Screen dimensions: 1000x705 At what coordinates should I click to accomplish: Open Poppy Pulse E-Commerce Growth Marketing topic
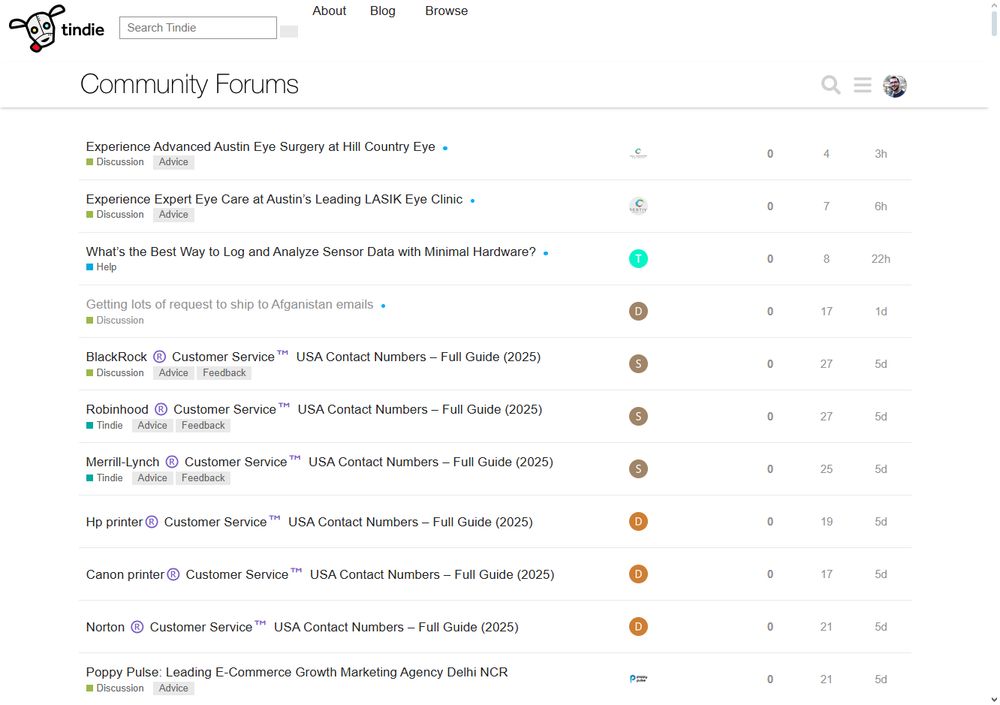[297, 672]
